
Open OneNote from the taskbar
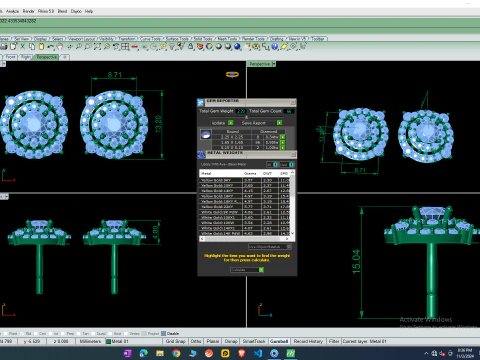coord(127,353)
